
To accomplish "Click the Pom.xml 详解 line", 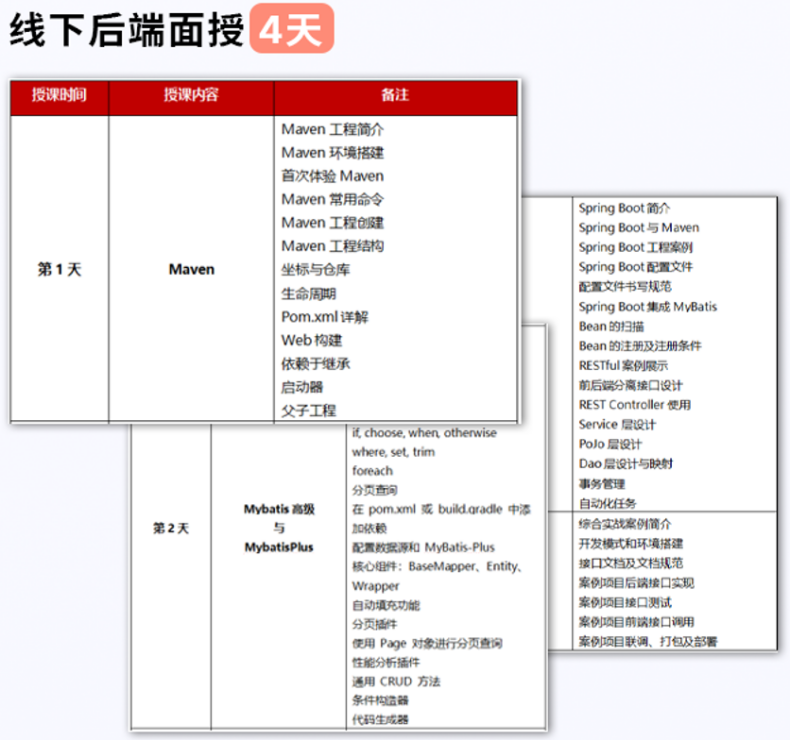I will pos(325,317).
